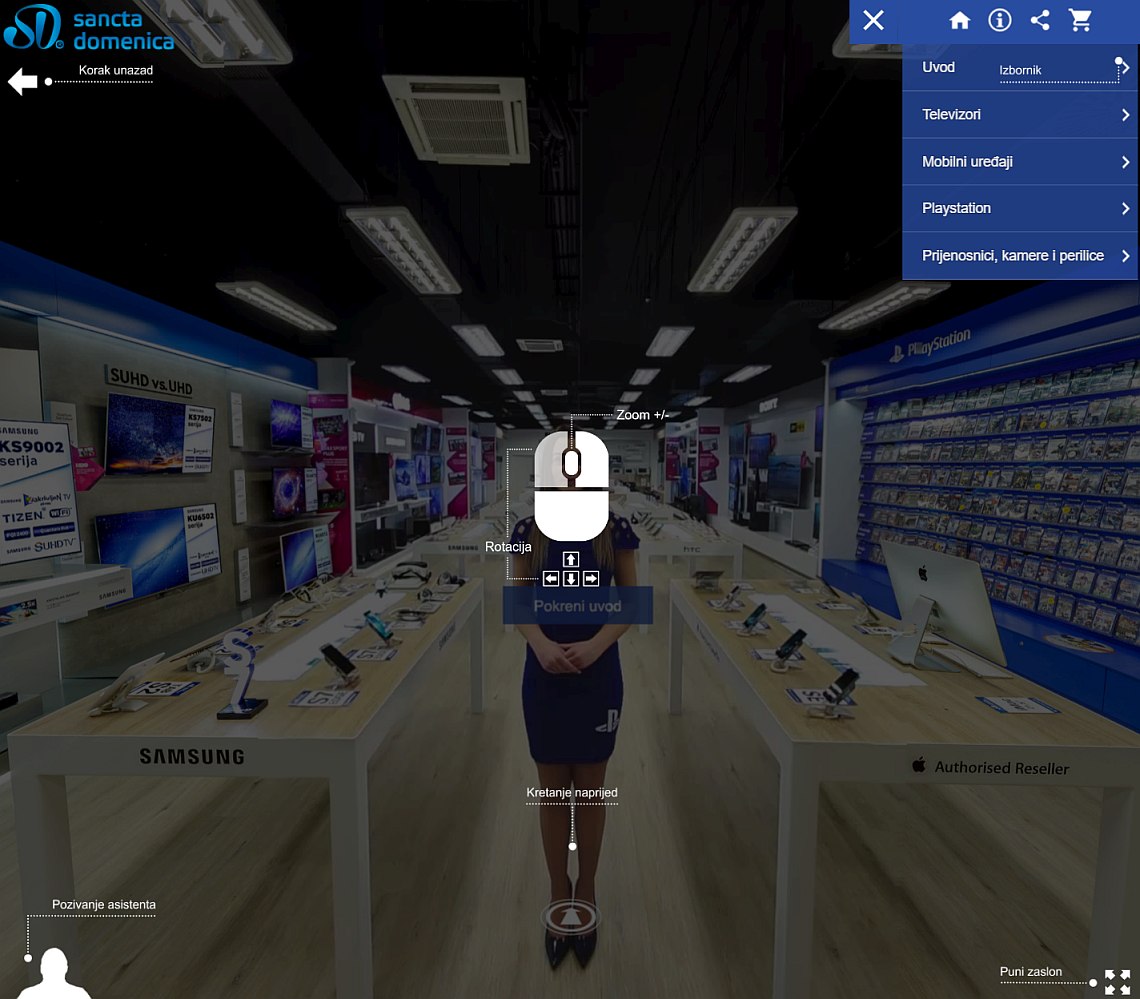Toggle full screen with the expand icon
The width and height of the screenshot is (1140, 999).
coord(1117,982)
